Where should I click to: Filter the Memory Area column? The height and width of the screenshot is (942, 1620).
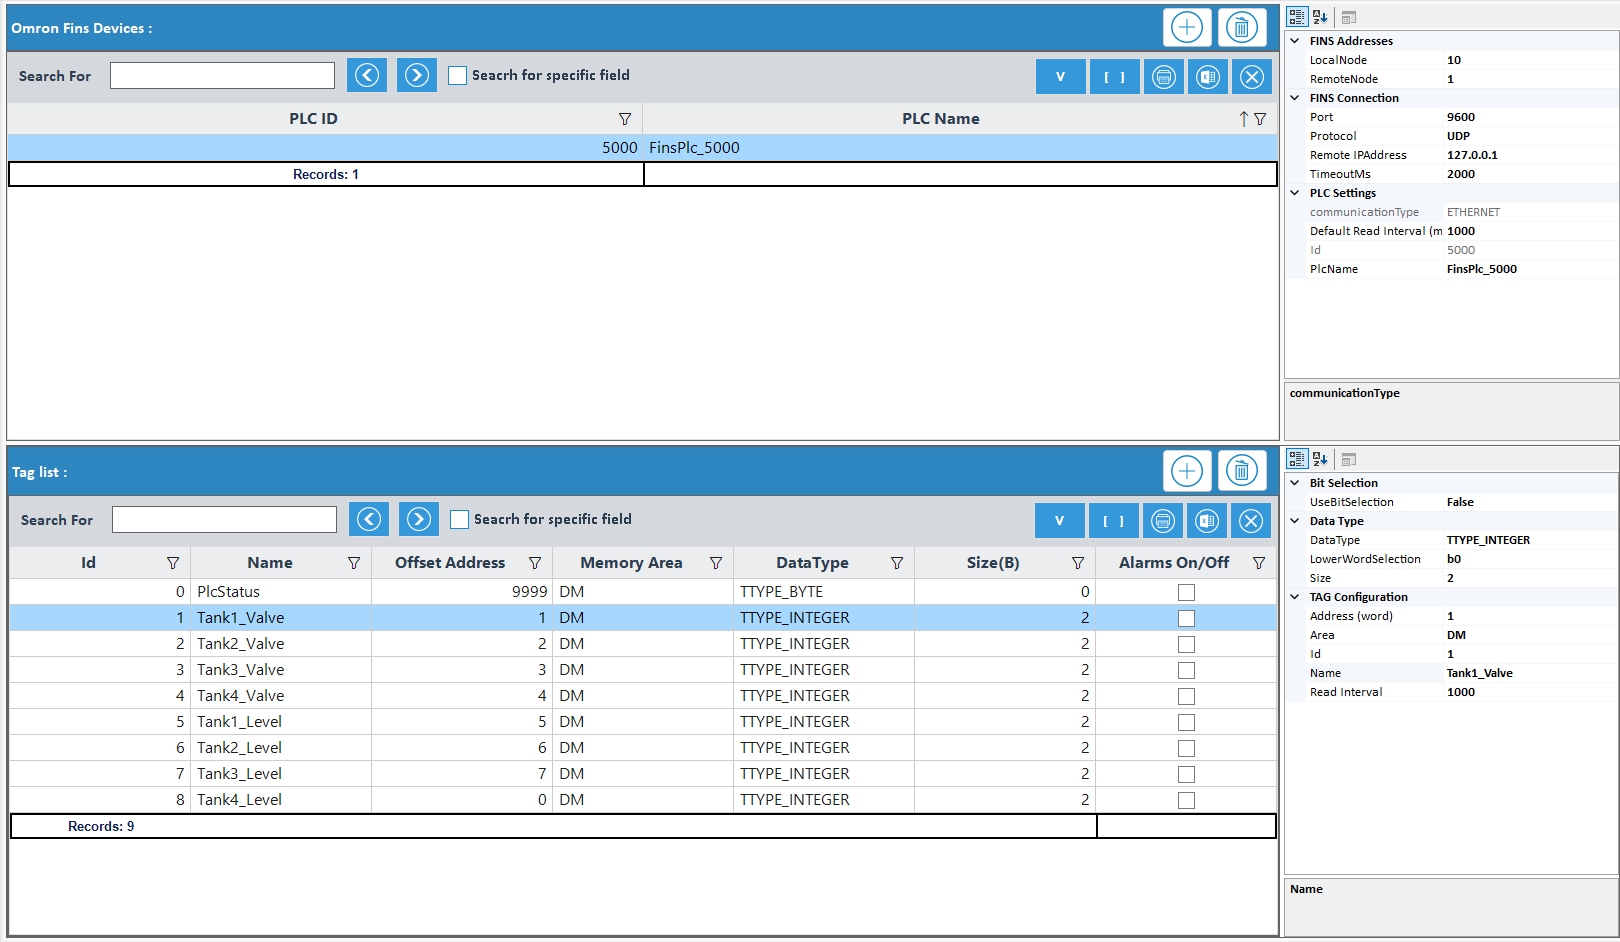[x=716, y=563]
